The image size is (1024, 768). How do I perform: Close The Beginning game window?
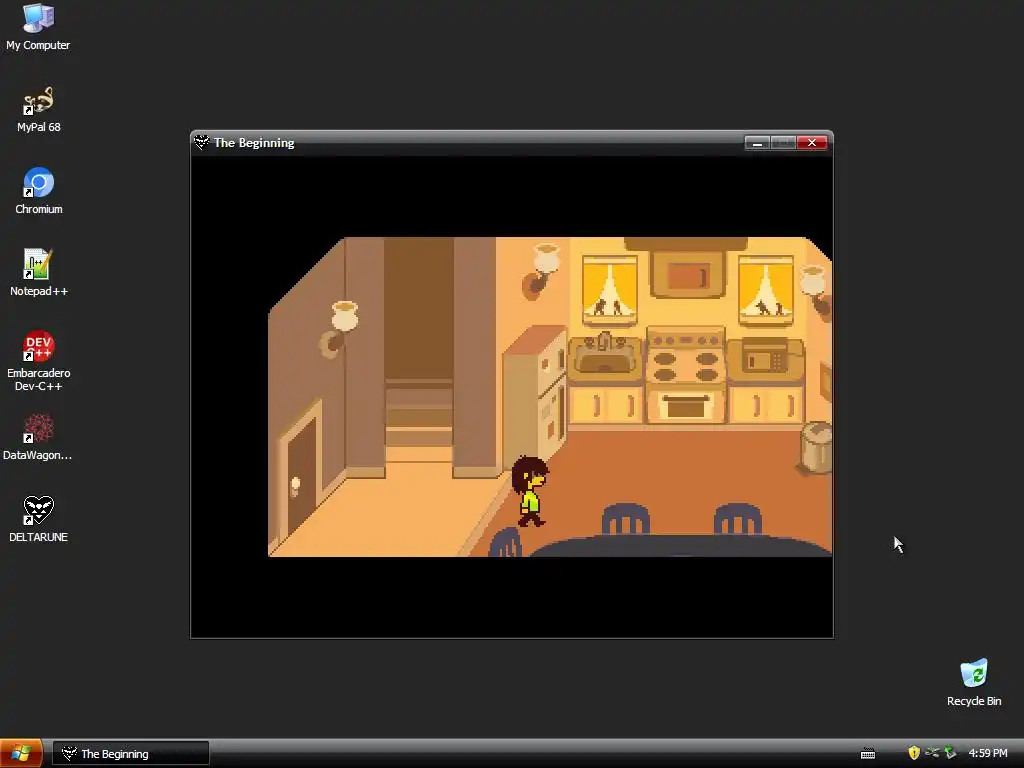(x=812, y=143)
